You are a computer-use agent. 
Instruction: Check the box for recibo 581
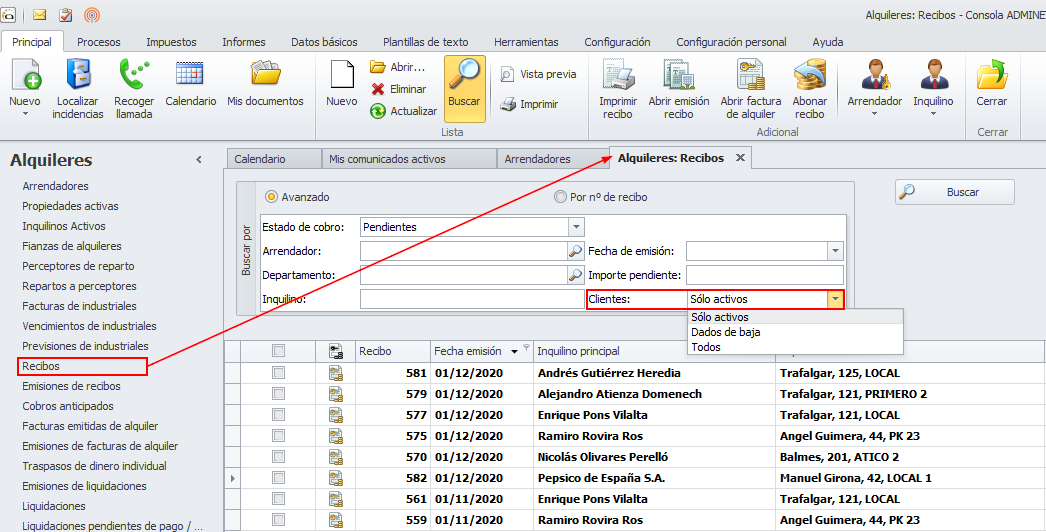pos(279,373)
